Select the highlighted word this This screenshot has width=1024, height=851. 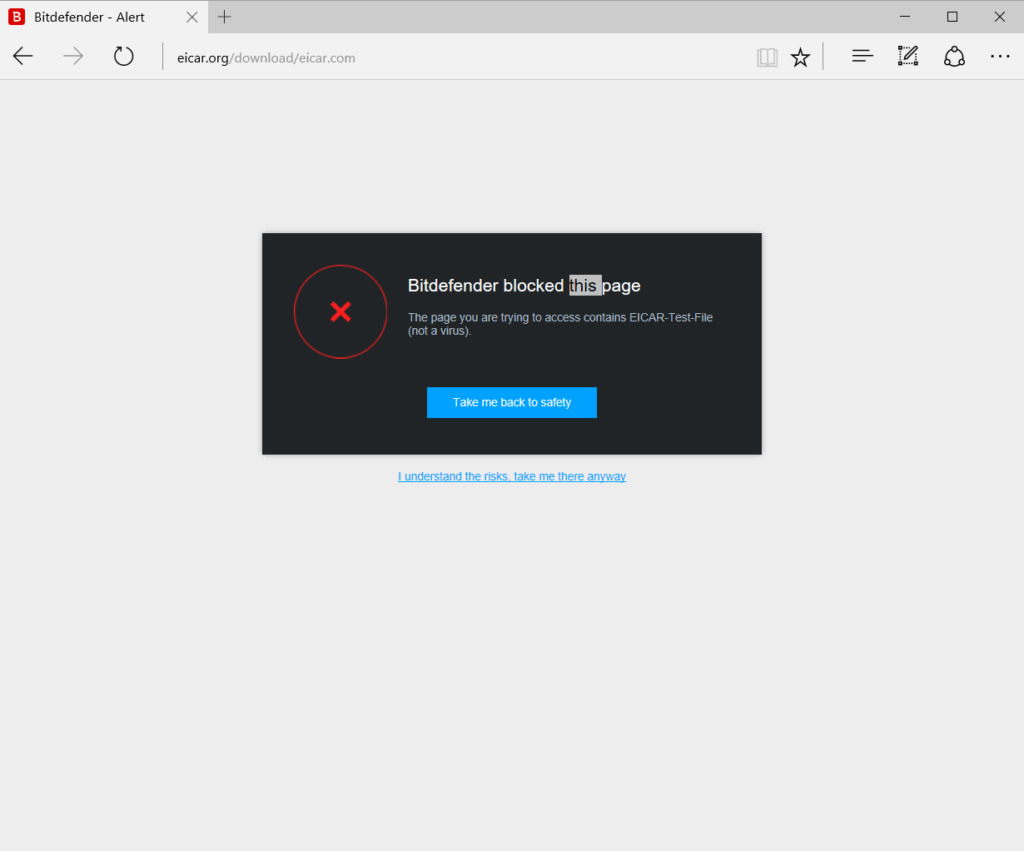[x=584, y=285]
